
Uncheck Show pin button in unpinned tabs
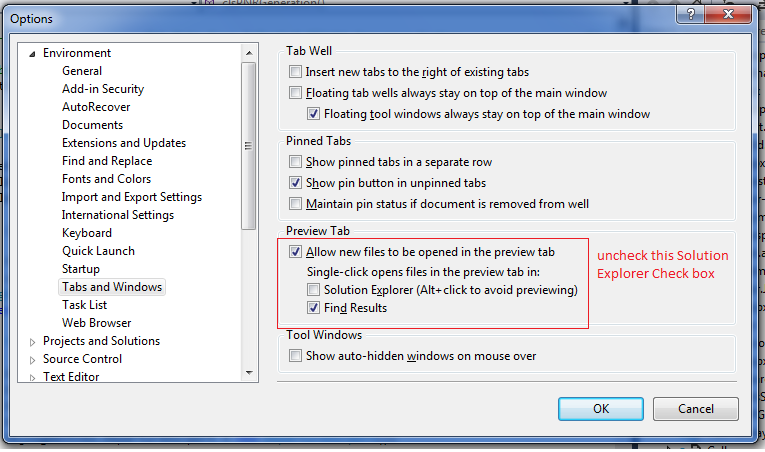[295, 183]
